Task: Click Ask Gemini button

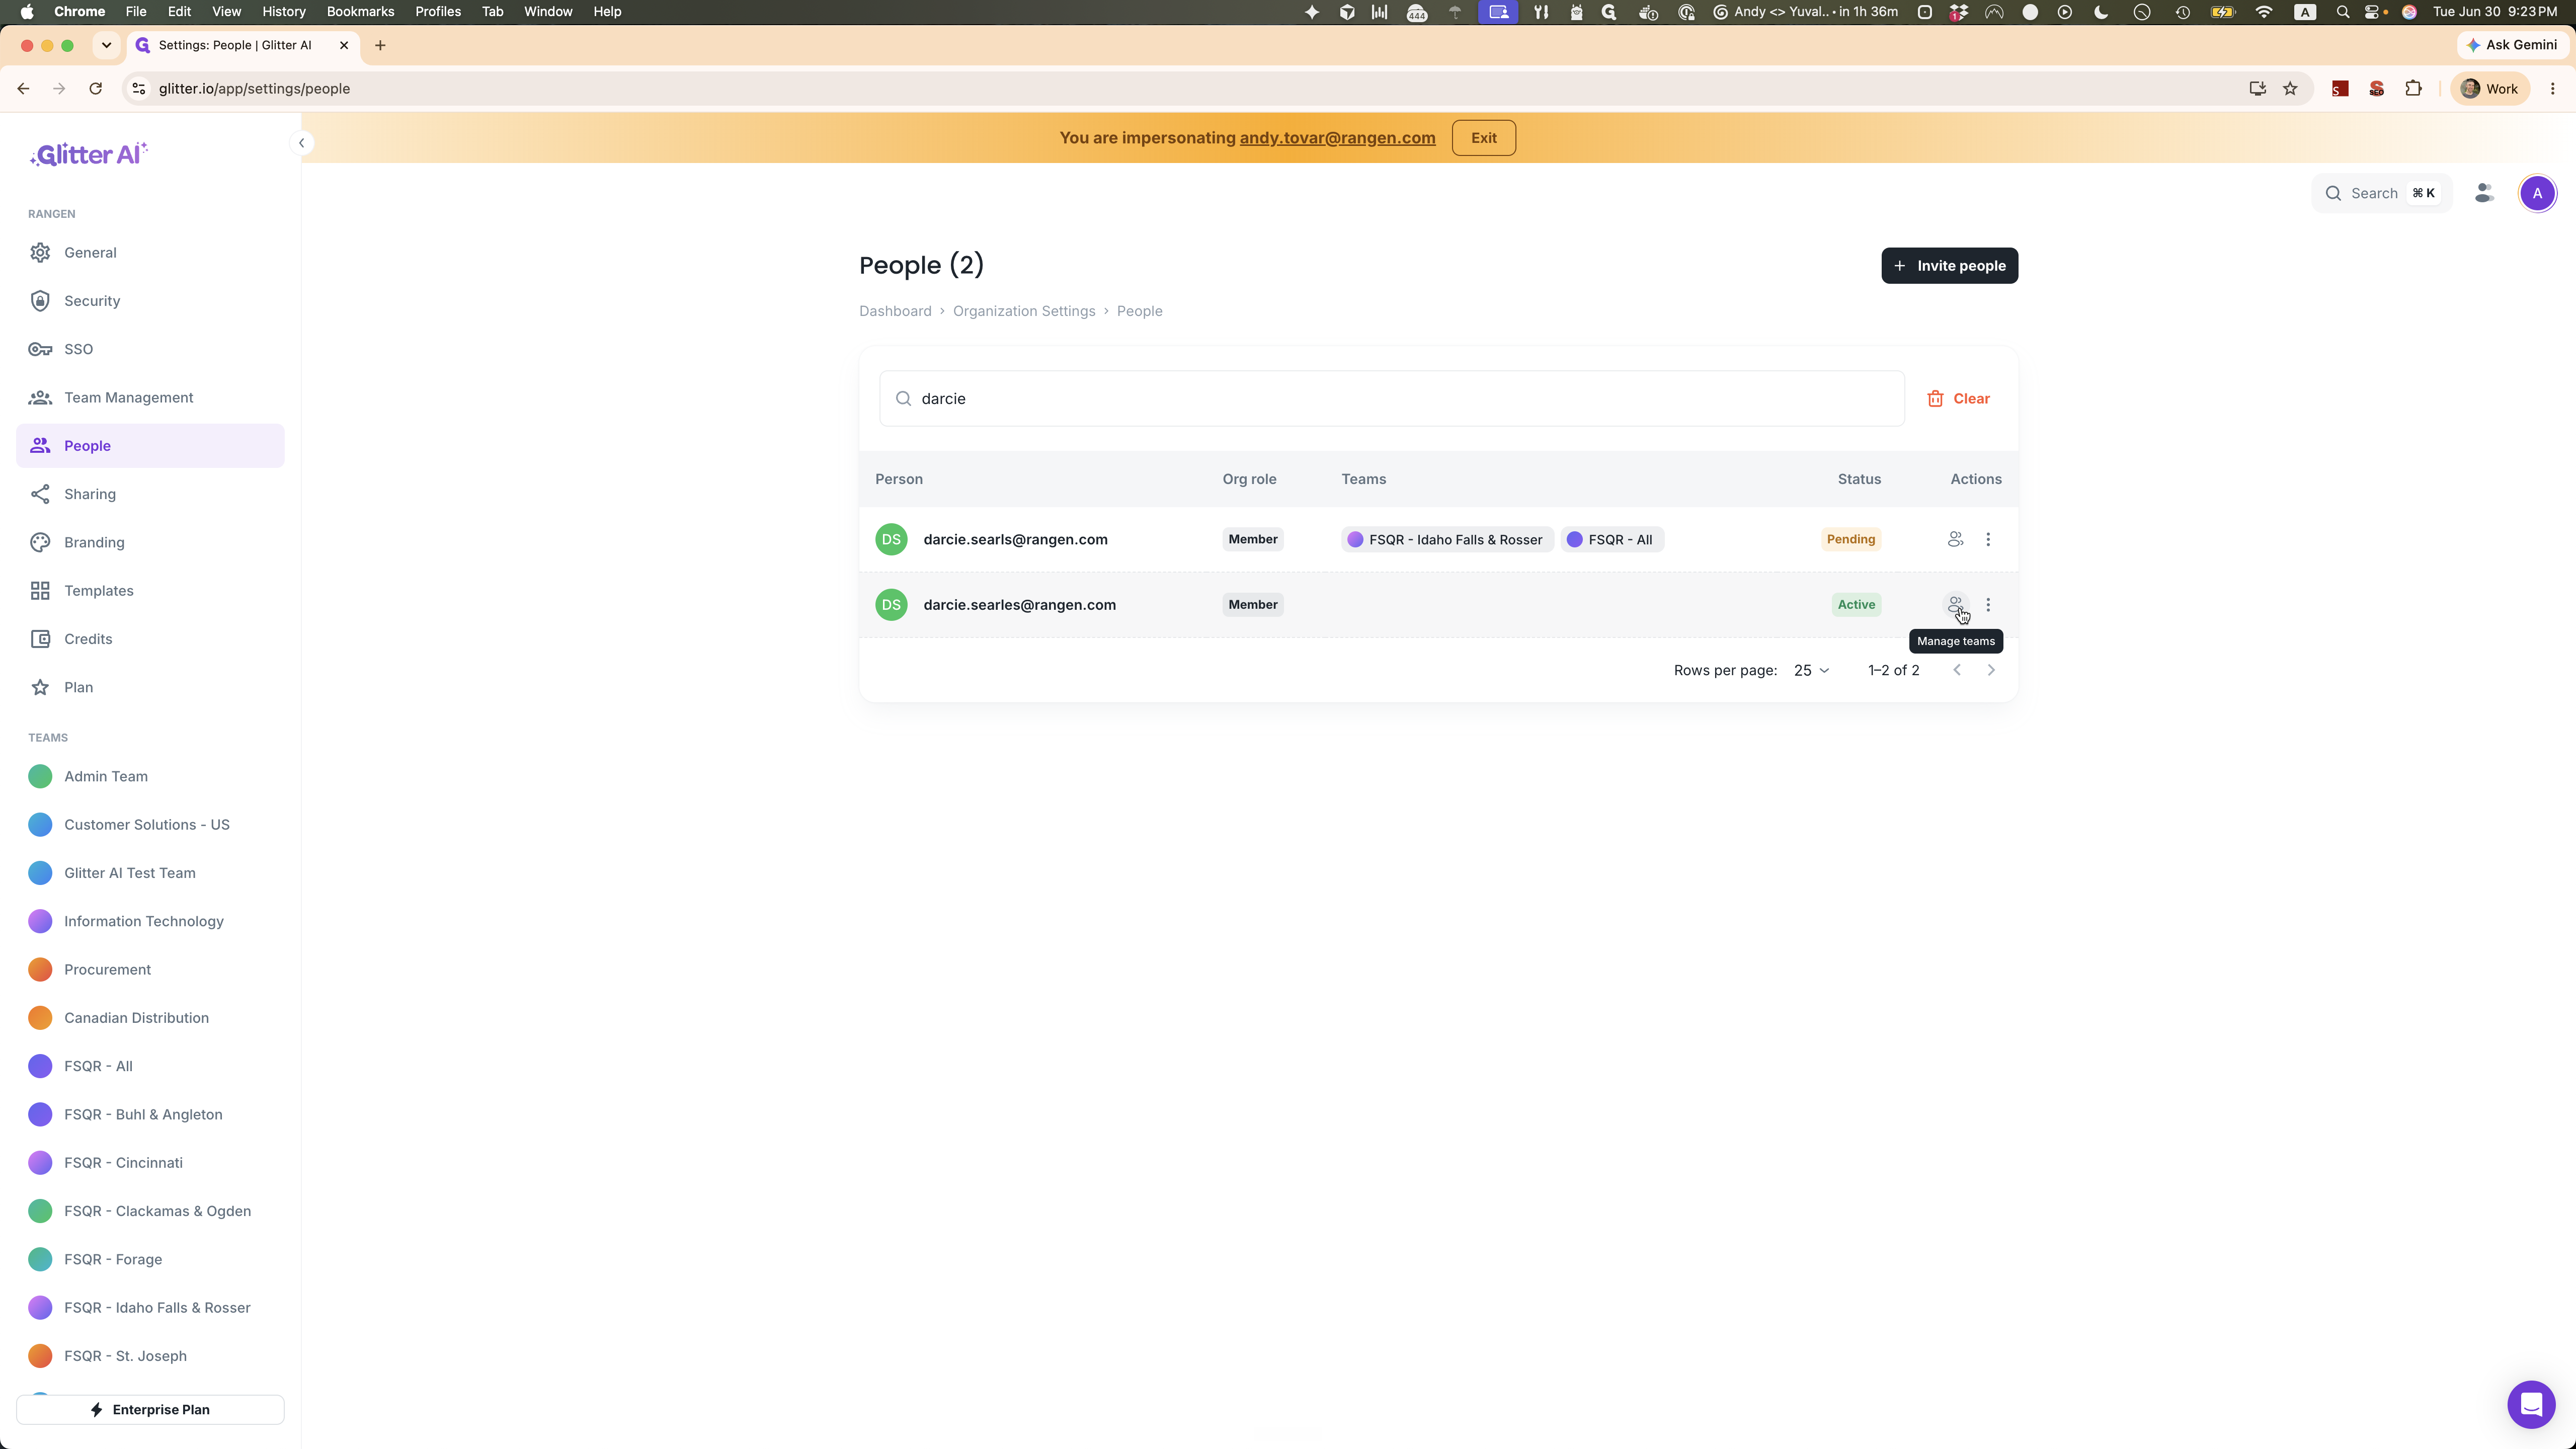Action: click(x=2512, y=45)
